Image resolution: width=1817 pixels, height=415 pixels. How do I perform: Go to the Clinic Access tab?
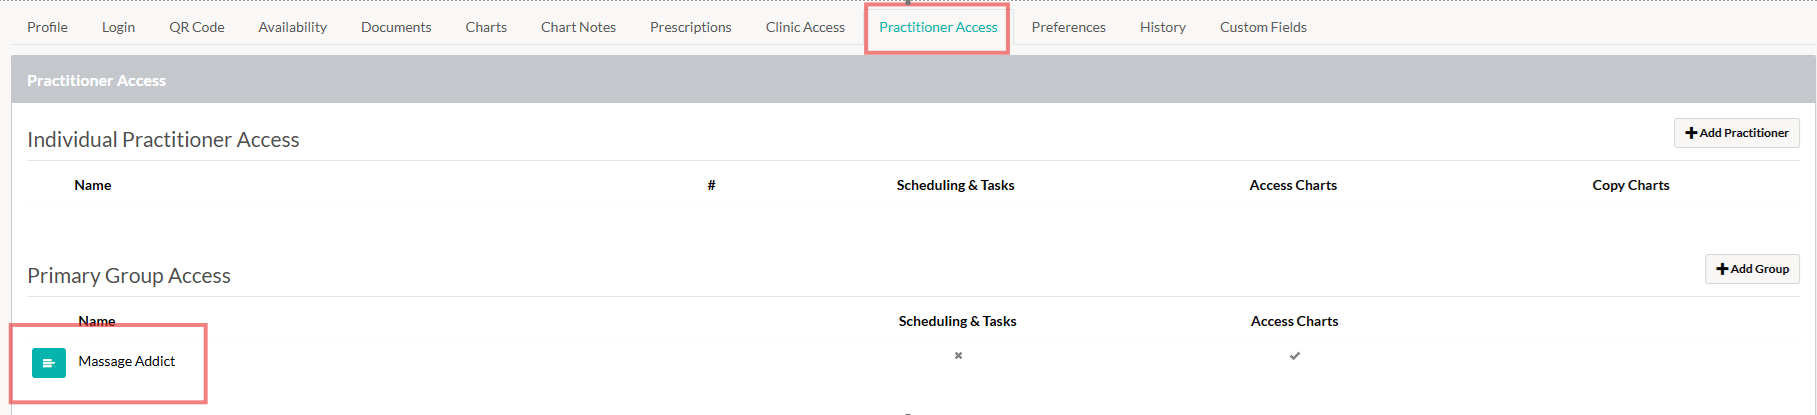click(x=805, y=27)
